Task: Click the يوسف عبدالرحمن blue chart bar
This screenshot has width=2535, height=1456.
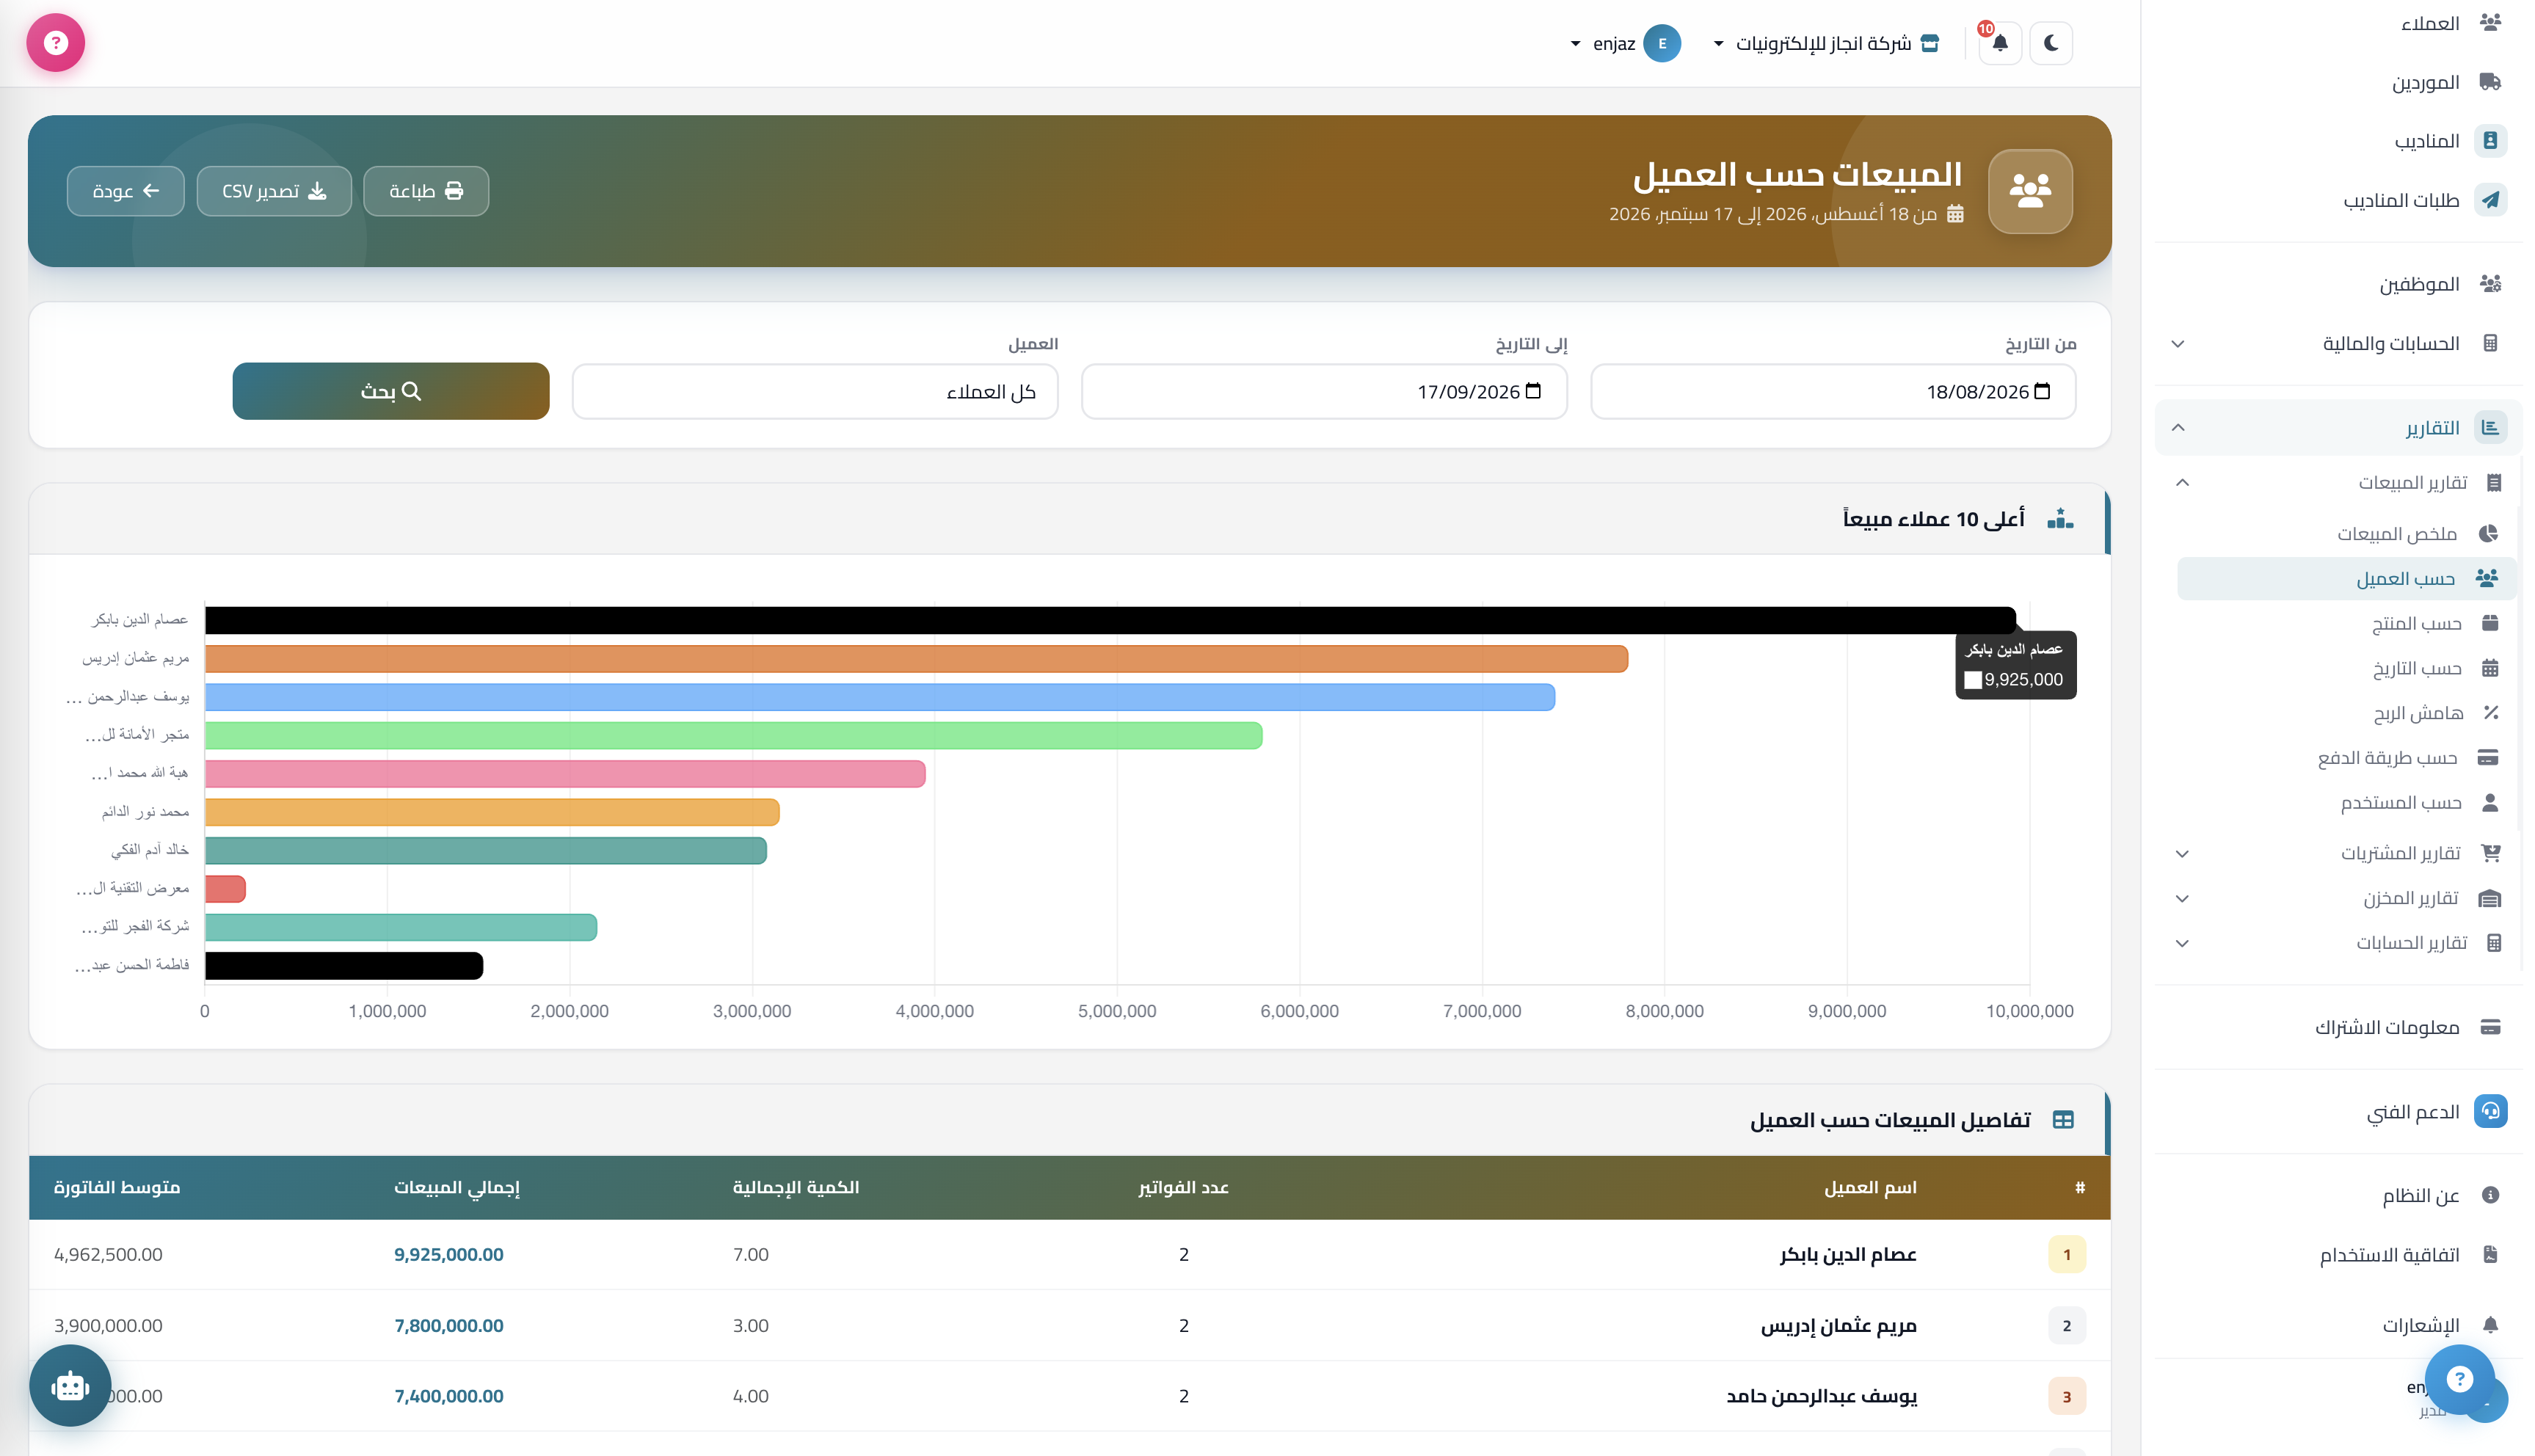Action: 880,697
